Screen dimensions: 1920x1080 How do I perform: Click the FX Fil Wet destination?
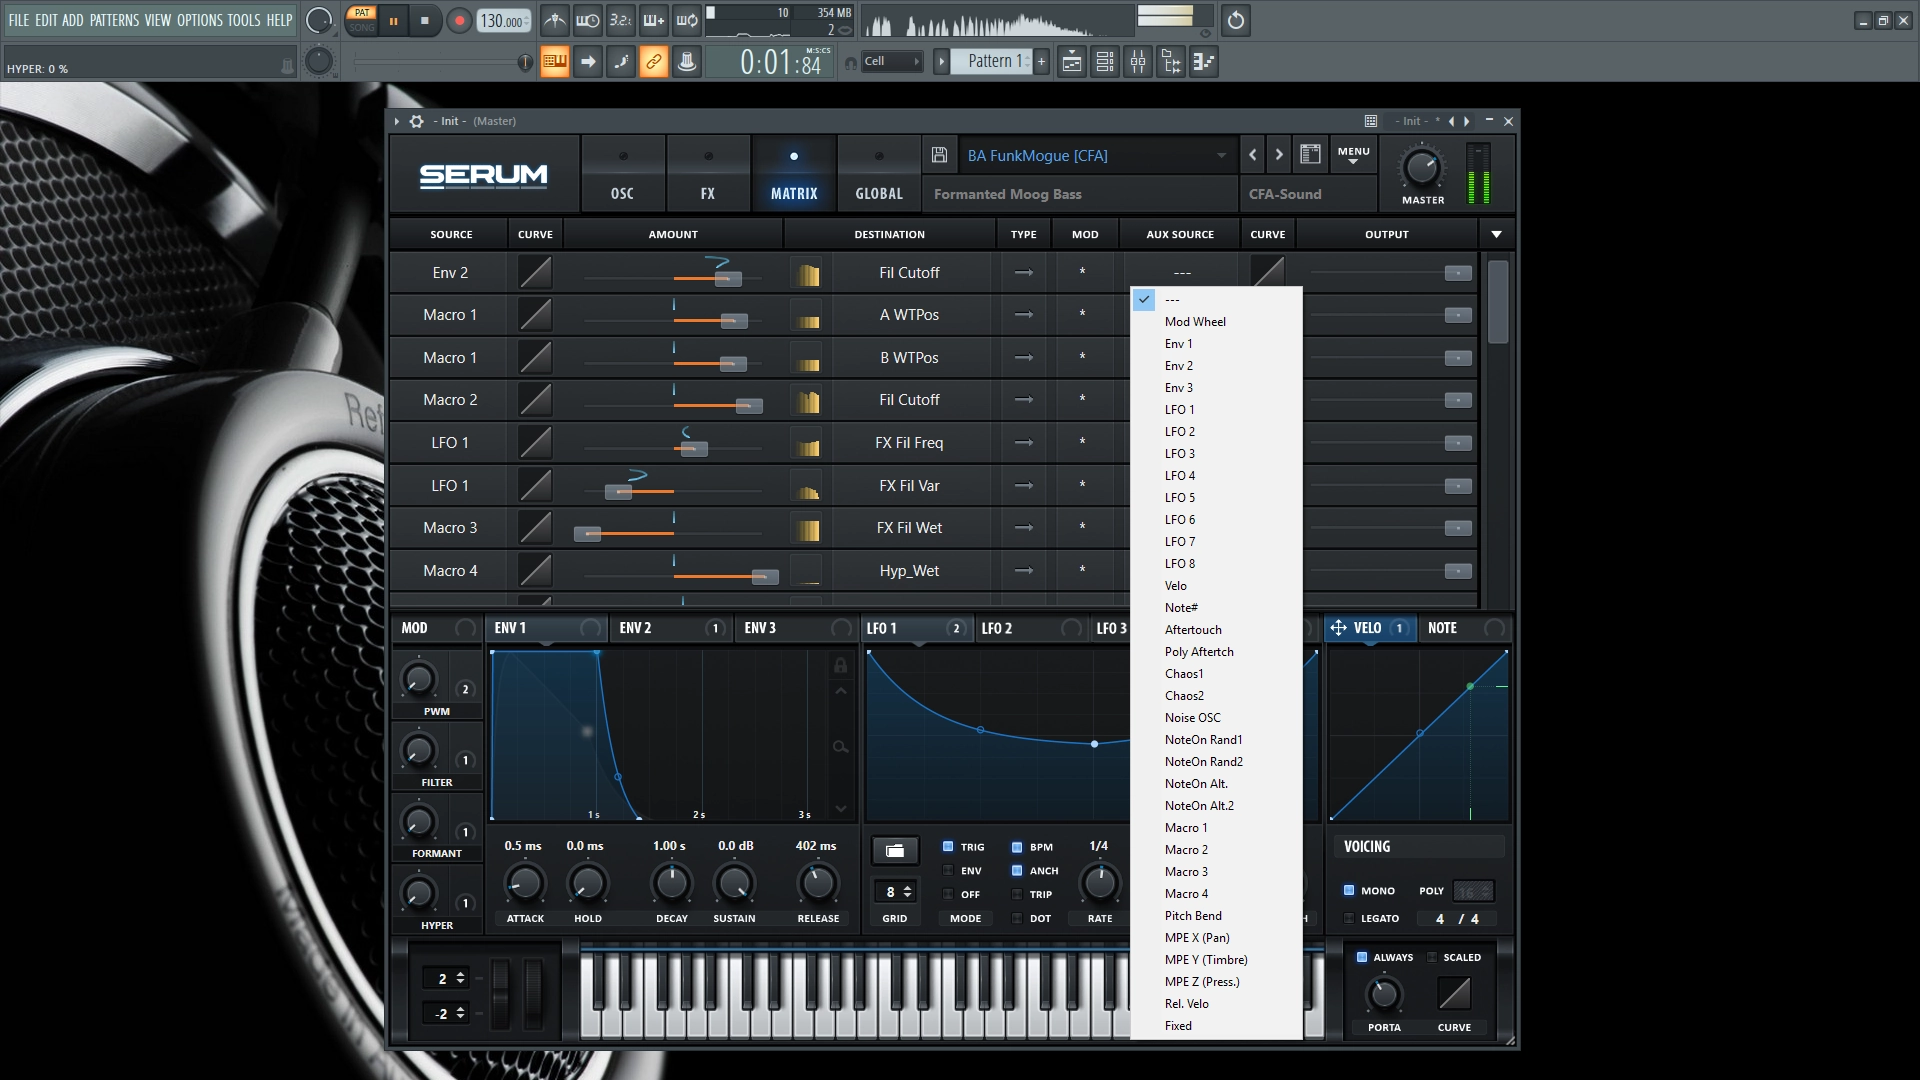(909, 528)
